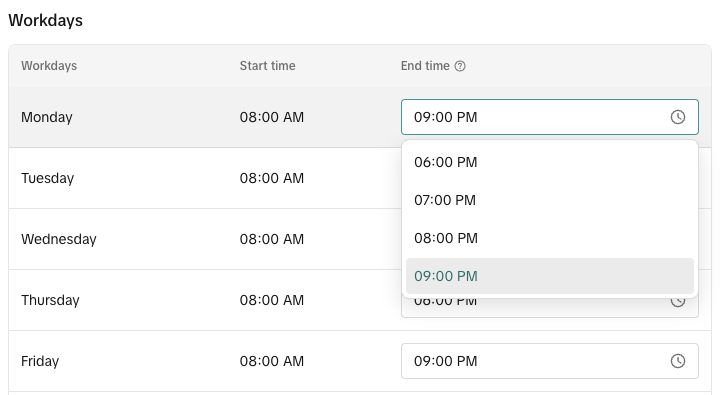Image resolution: width=724 pixels, height=395 pixels.
Task: Click the Friday row label
Action: pos(40,361)
